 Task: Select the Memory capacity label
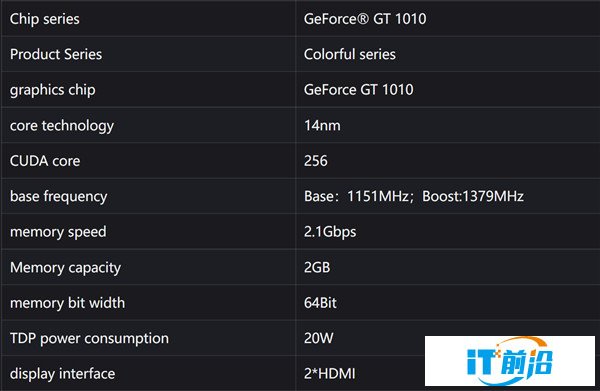(x=65, y=268)
